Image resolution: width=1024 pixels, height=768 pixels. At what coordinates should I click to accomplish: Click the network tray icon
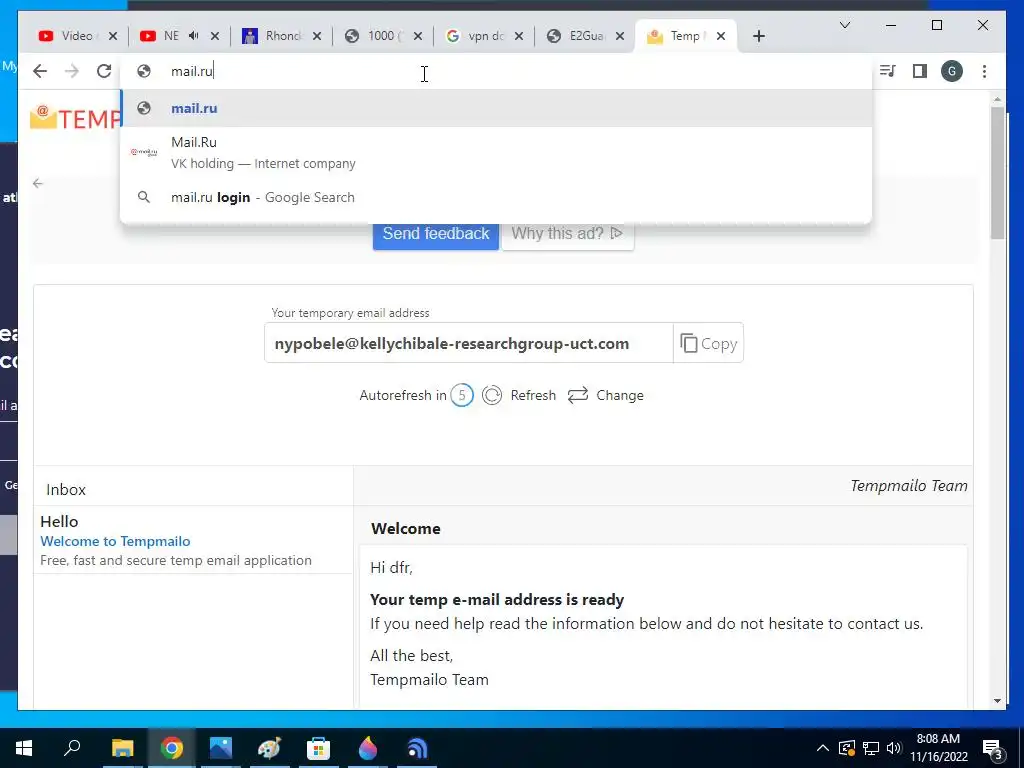click(x=871, y=748)
